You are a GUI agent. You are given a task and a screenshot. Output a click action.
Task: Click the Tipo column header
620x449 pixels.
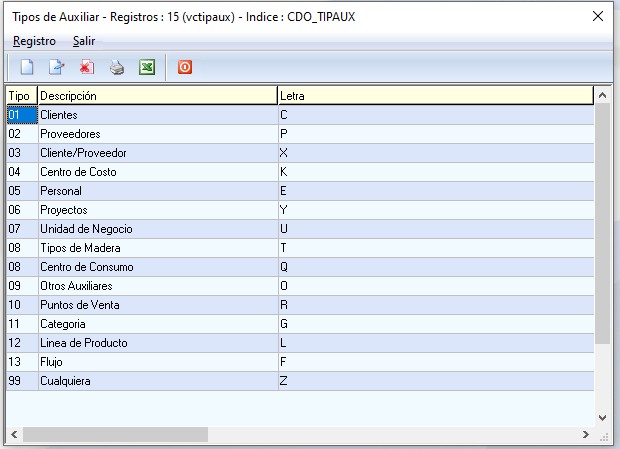click(x=20, y=95)
